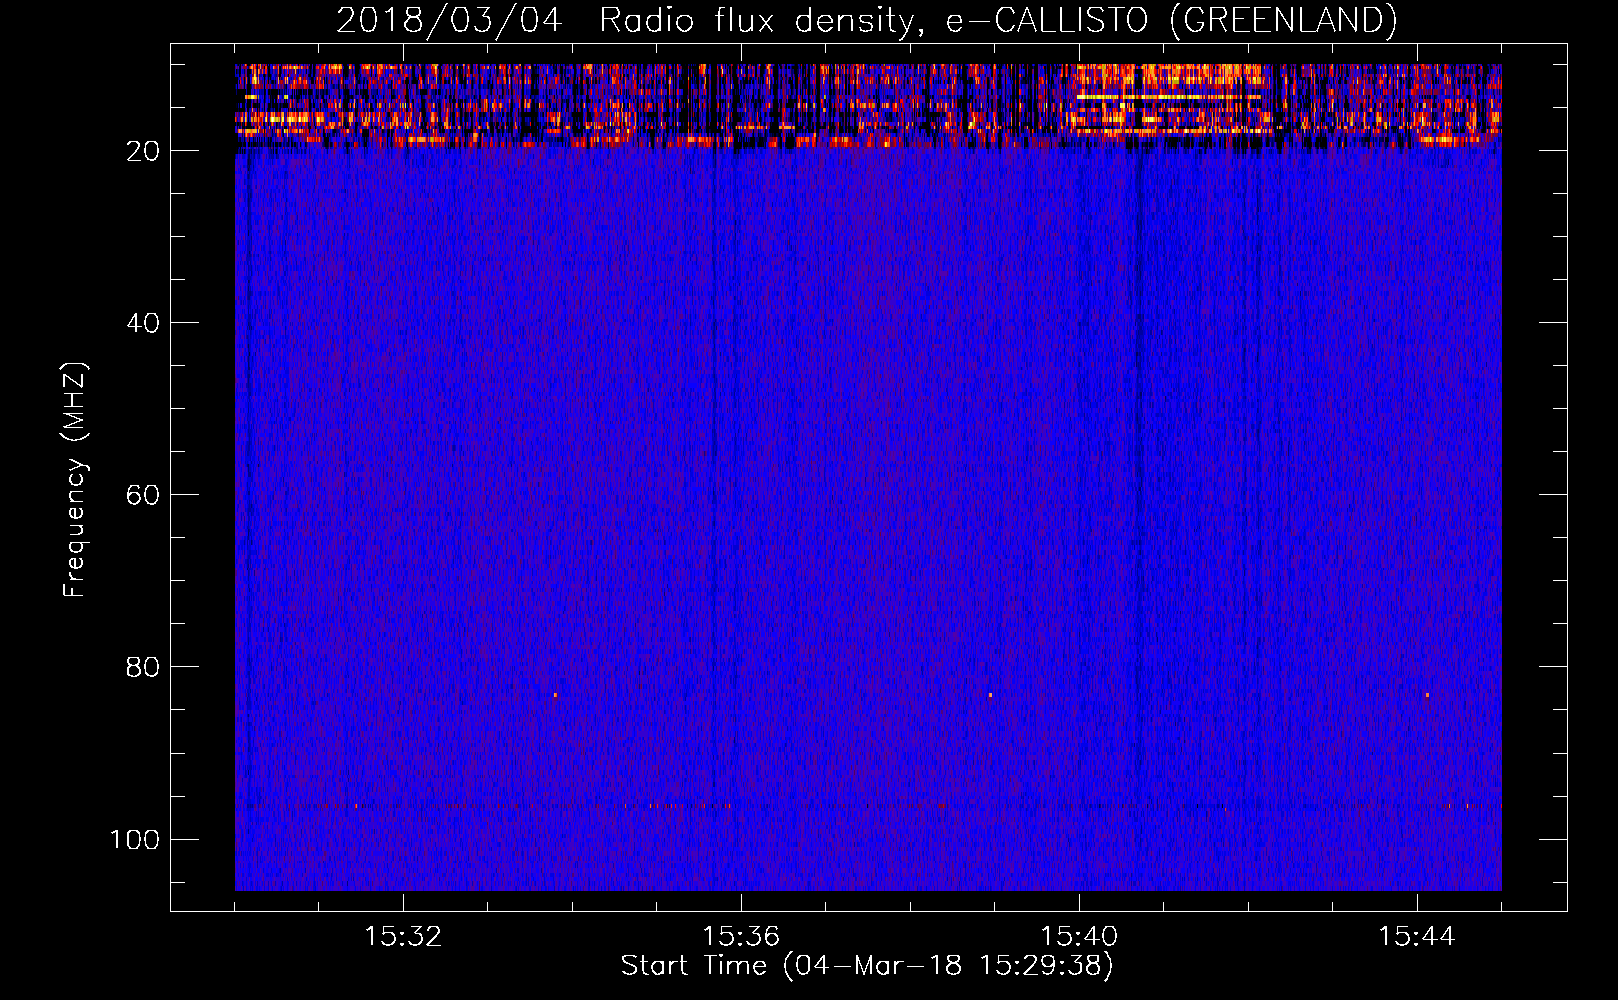This screenshot has height=1000, width=1618.
Task: Click the orange dot near 15:39 at 83 MHz
Action: coord(990,694)
